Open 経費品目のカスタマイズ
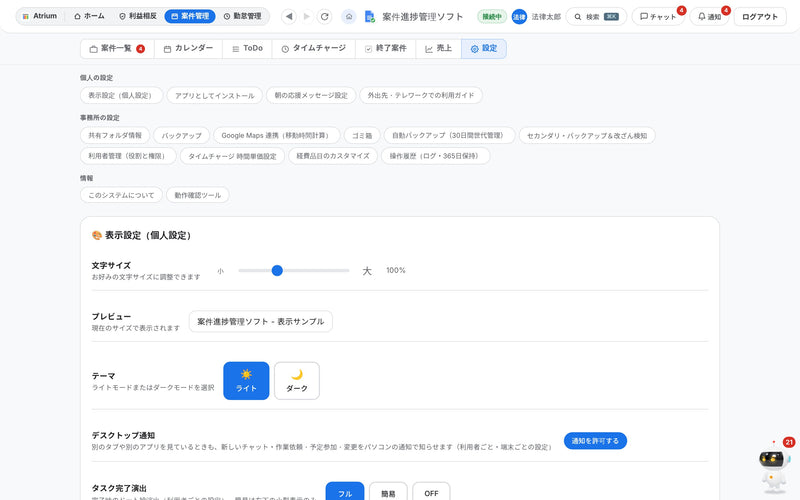 click(333, 156)
